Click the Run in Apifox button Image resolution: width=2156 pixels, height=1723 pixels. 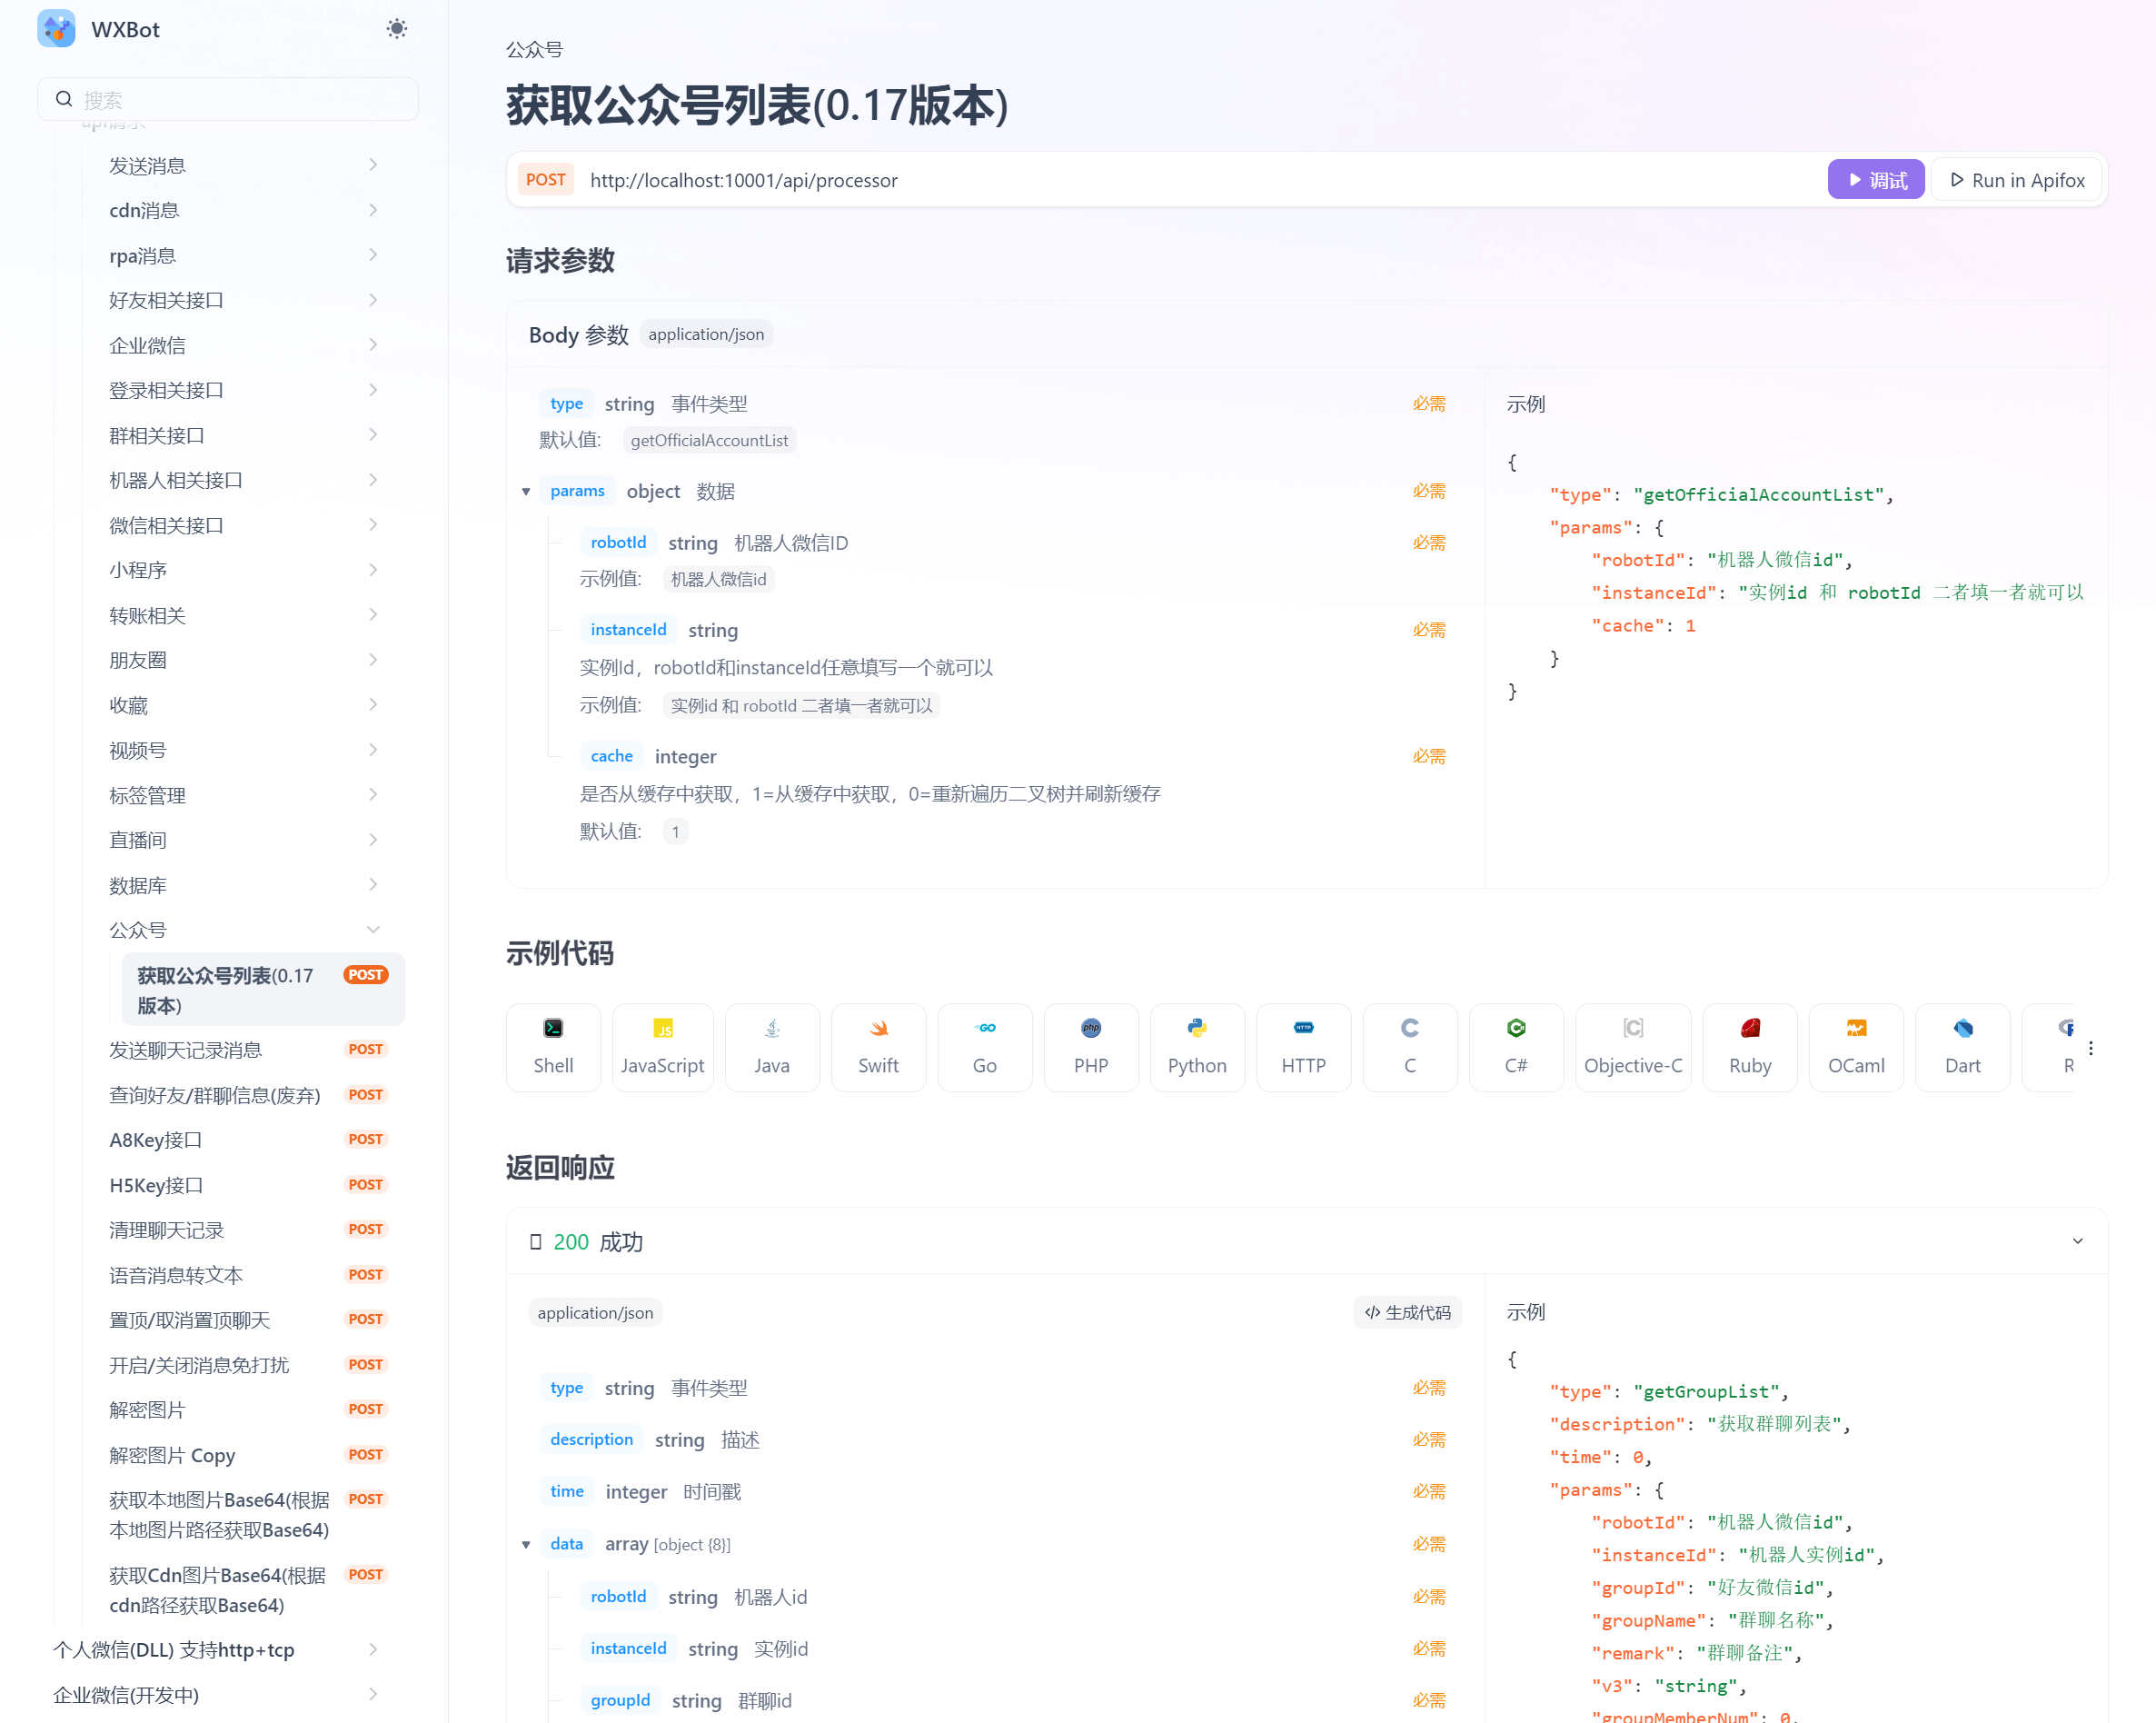coord(2017,180)
